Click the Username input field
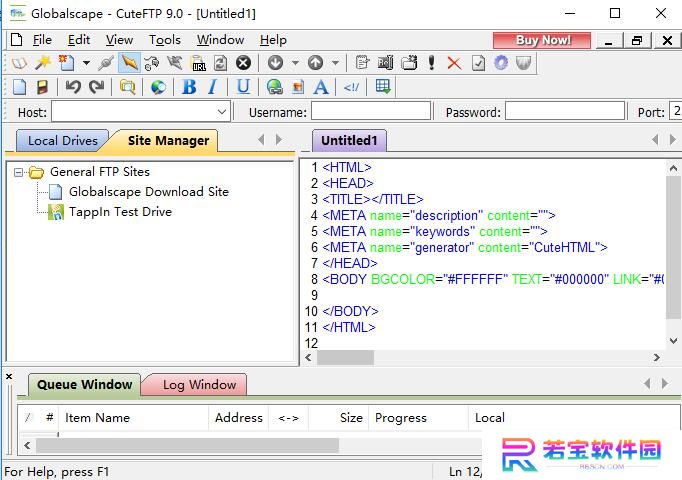Viewport: 682px width, 480px height. coord(371,111)
